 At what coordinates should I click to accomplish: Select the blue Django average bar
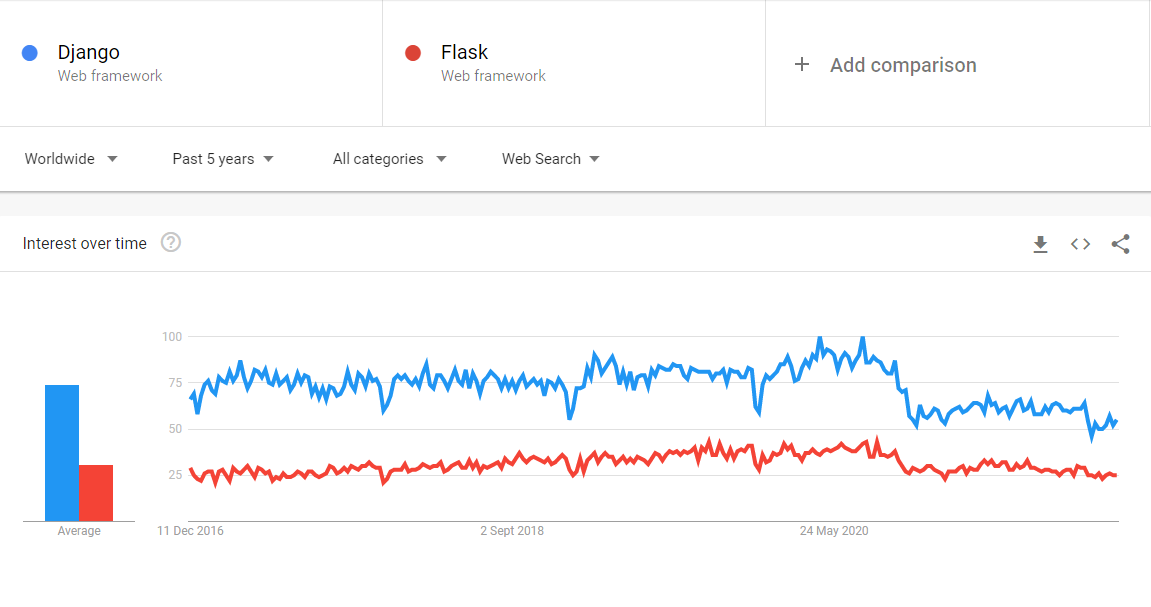coord(62,453)
